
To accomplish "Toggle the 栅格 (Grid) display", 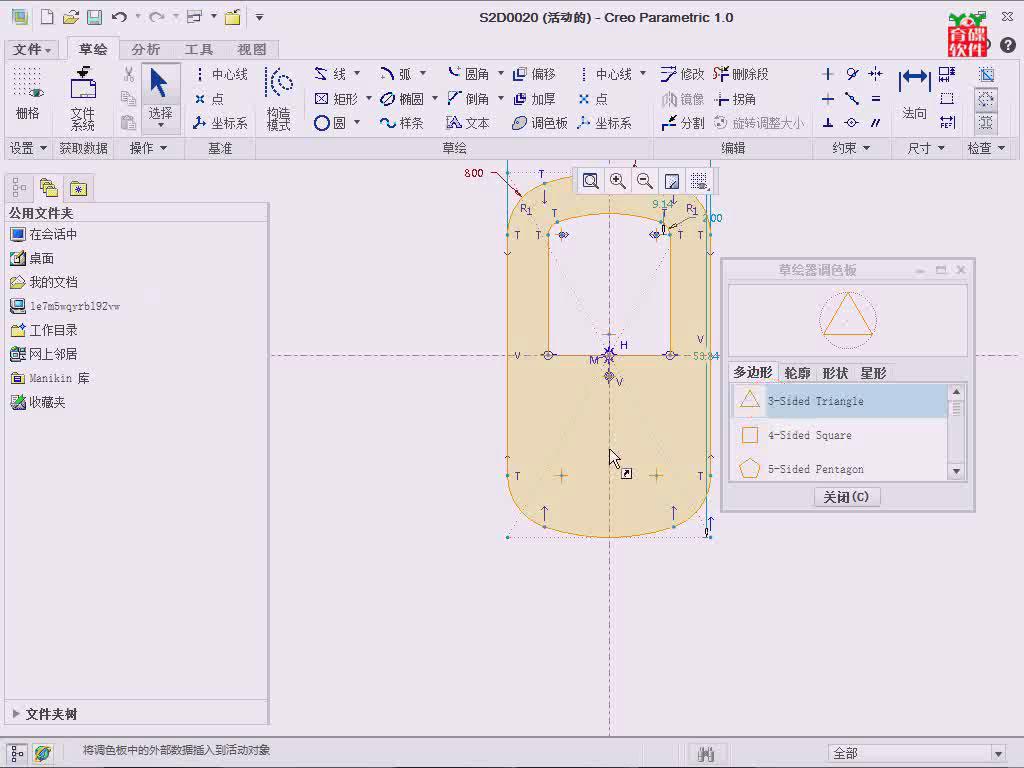I will coord(27,94).
